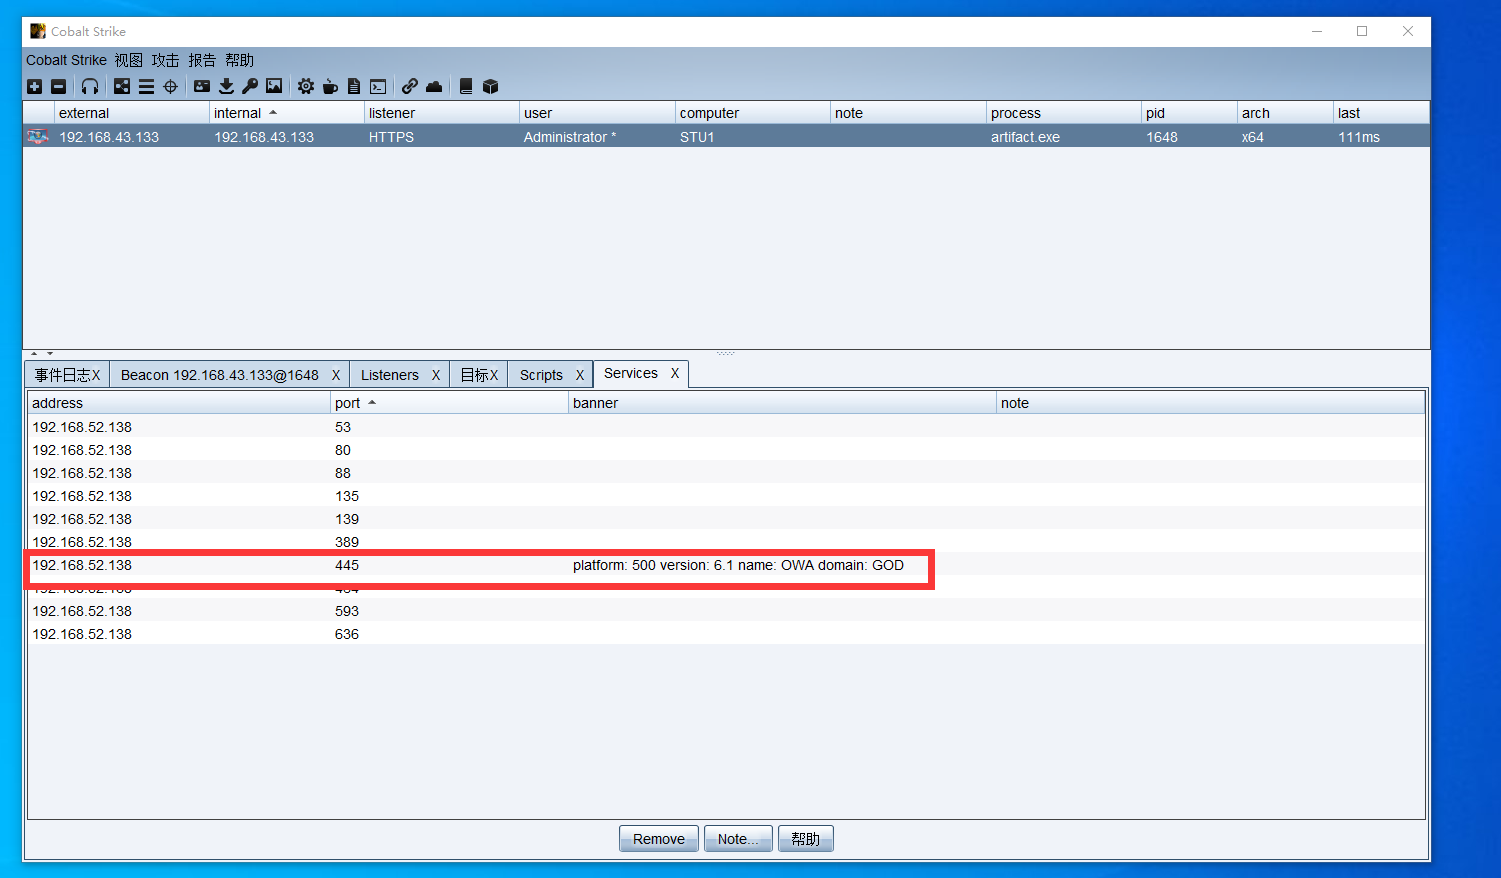Sort sessions by pid column header
The width and height of the screenshot is (1501, 878).
tap(1189, 113)
